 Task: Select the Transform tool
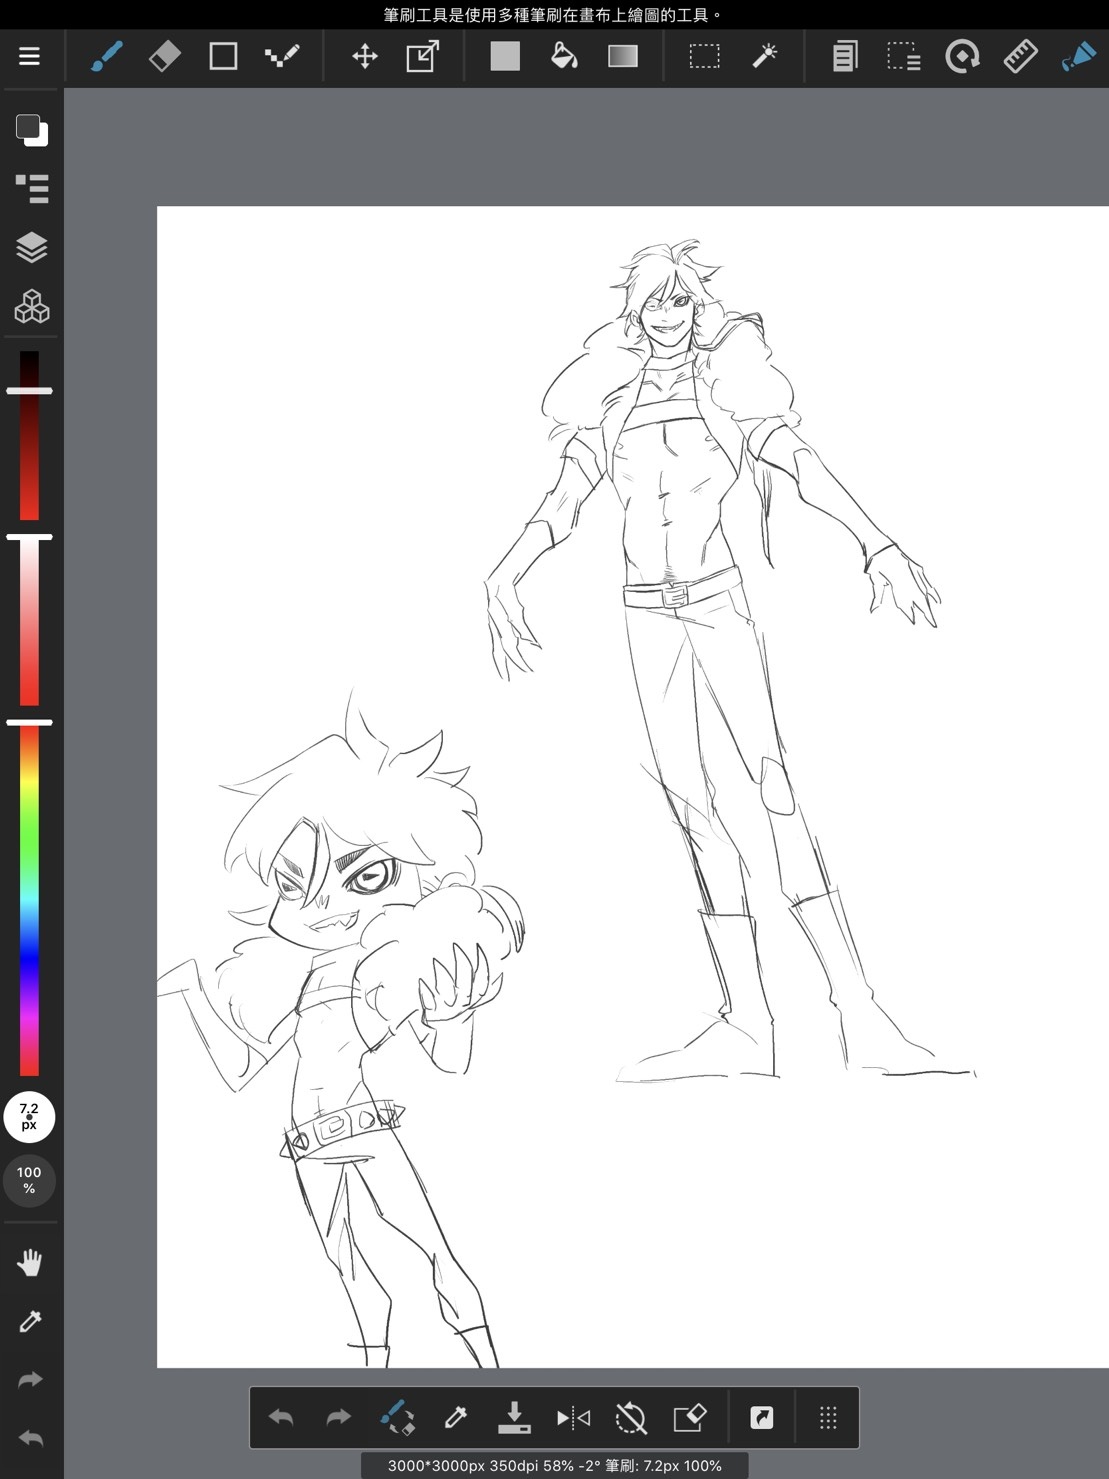point(423,56)
